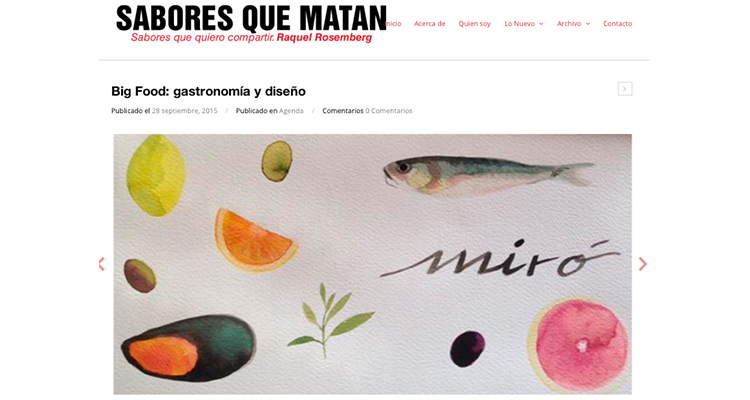Screen dimensions: 750x400
Task: Expand the Archivo dropdown chevron
Action: point(588,24)
